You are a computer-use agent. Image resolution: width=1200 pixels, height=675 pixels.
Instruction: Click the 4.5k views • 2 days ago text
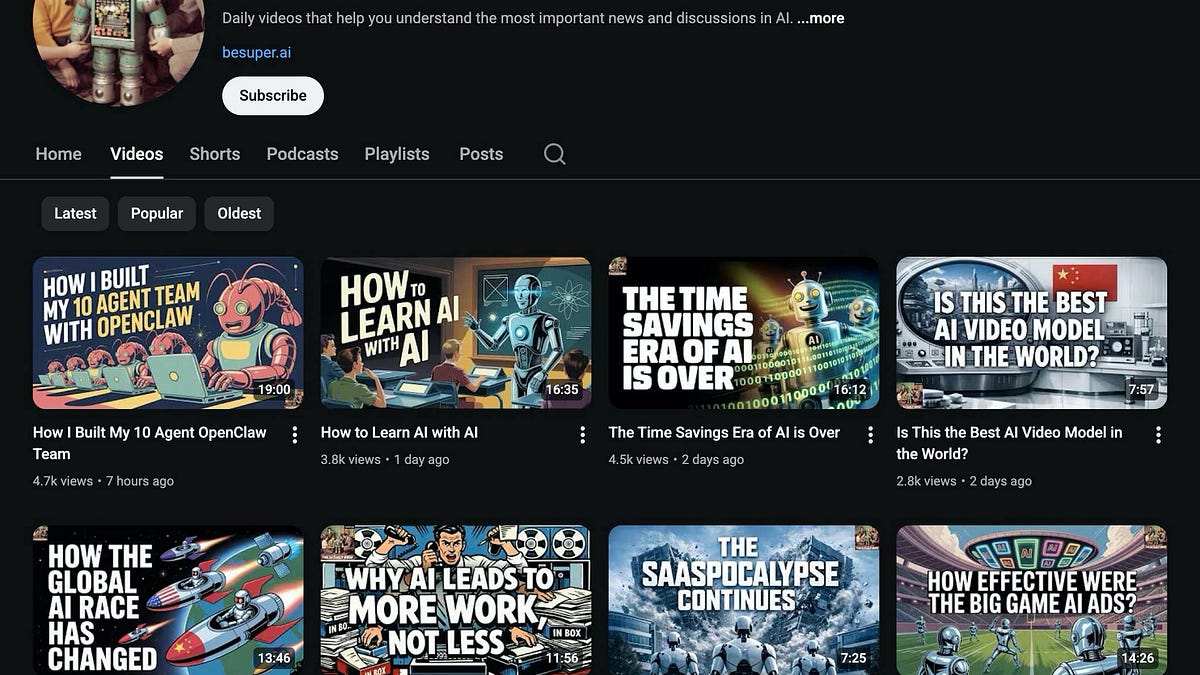[677, 460]
